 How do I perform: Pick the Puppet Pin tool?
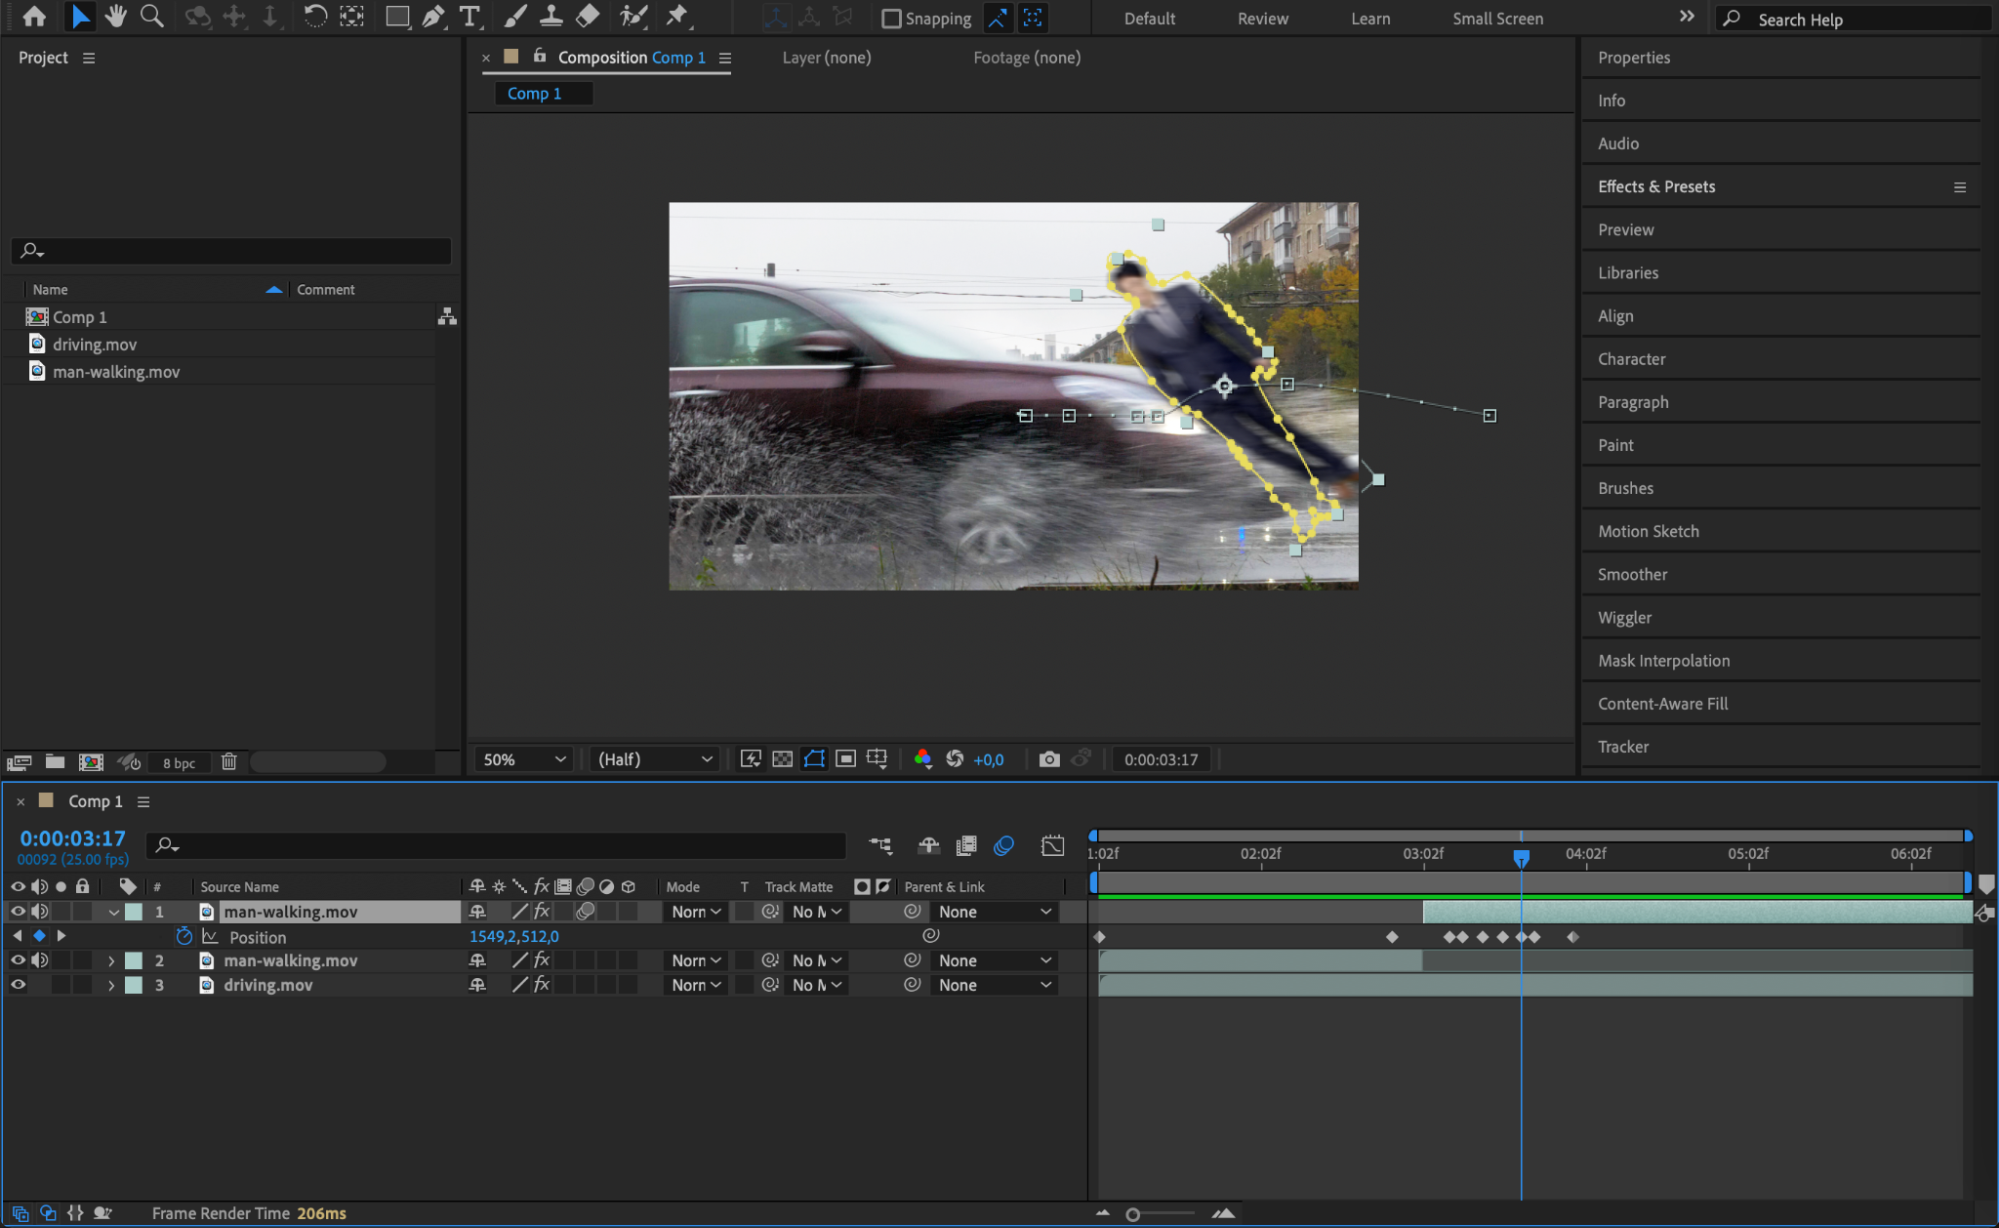click(x=677, y=17)
